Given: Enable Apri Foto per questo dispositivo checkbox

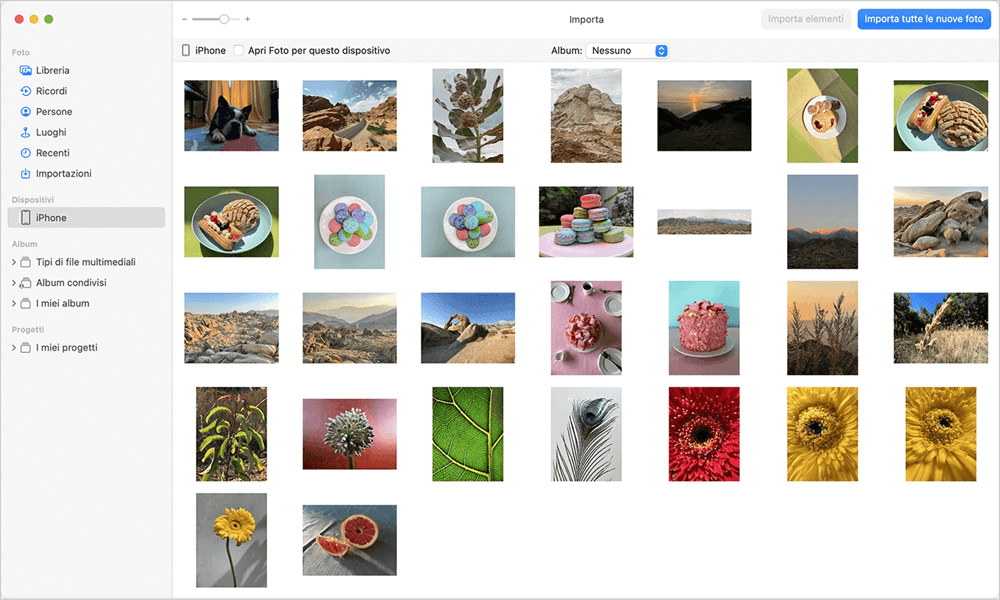Looking at the screenshot, I should click(239, 50).
